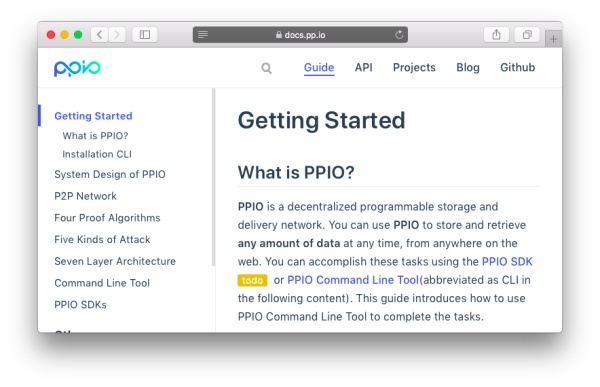Open PPIO SDKs sidebar page
The height and width of the screenshot is (387, 600).
pos(80,305)
